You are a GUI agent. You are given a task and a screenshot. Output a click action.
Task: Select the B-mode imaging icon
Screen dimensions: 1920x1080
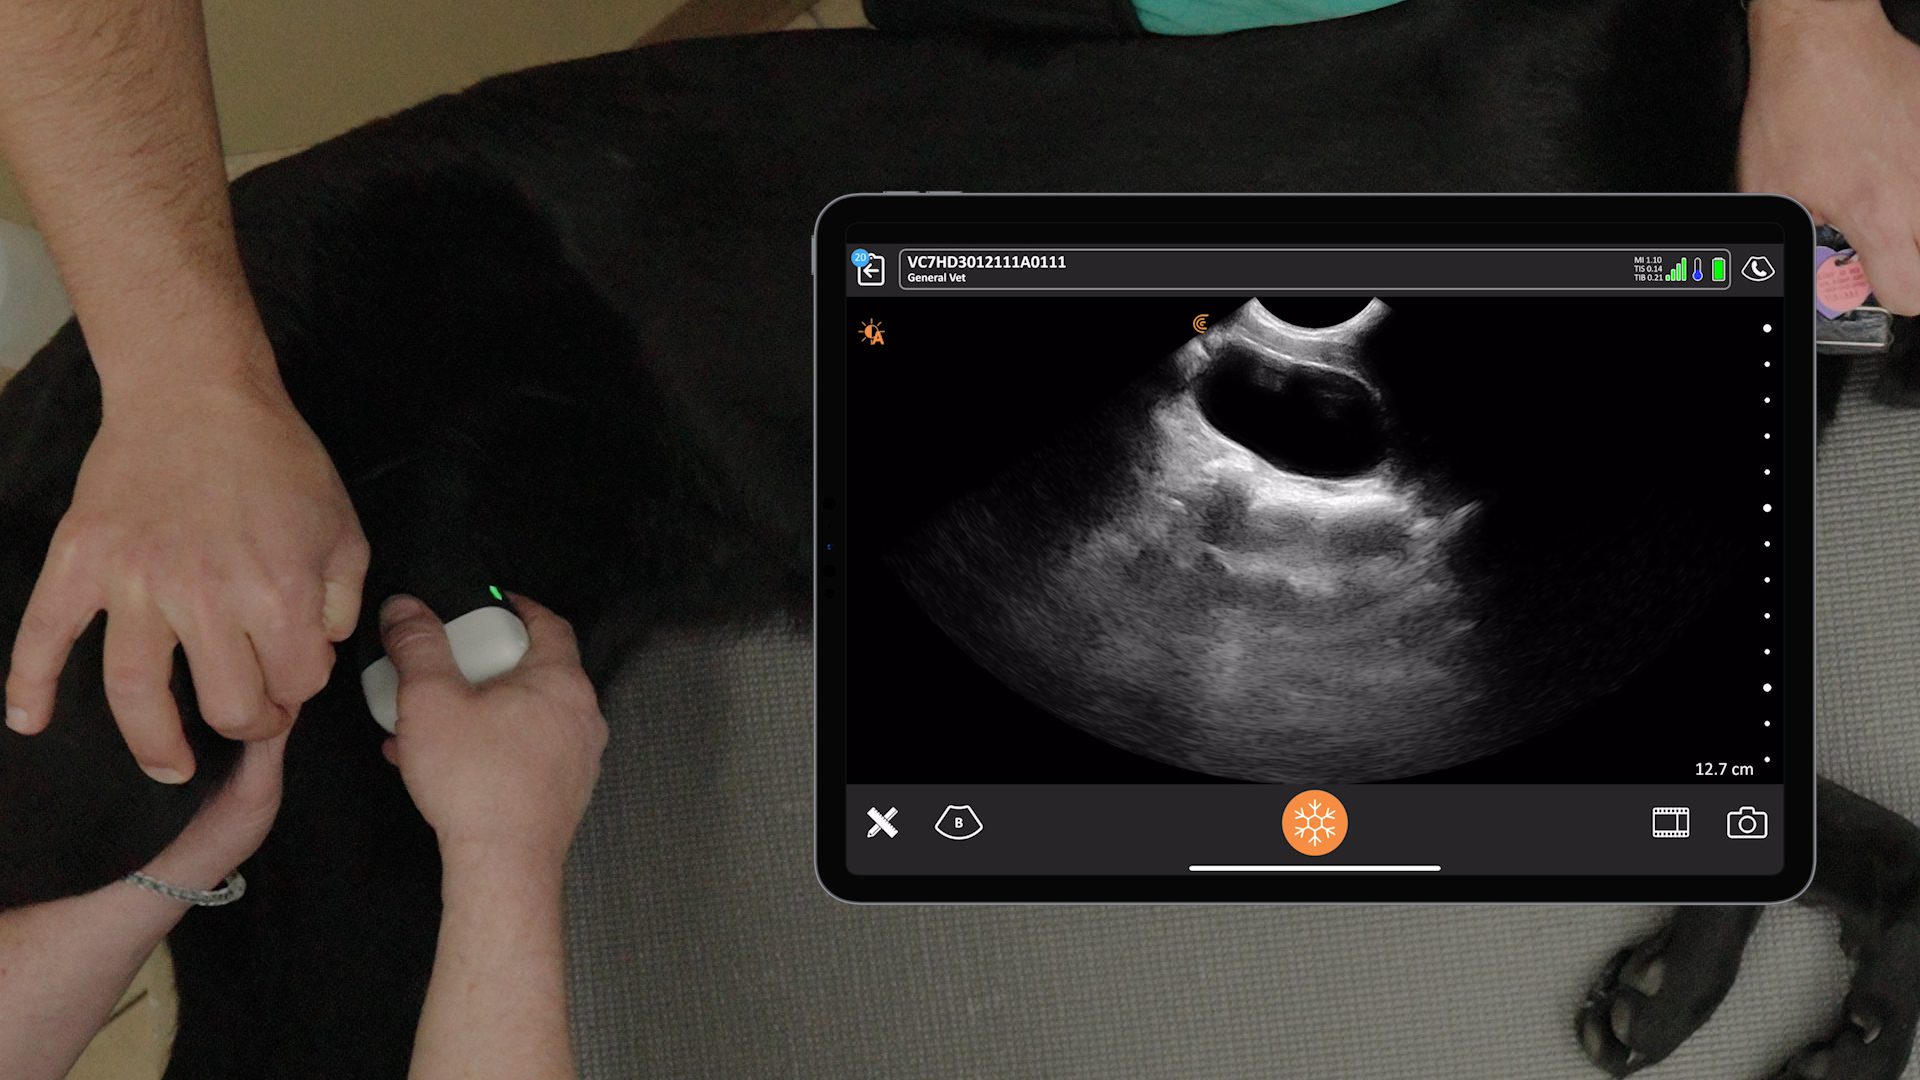tap(958, 823)
